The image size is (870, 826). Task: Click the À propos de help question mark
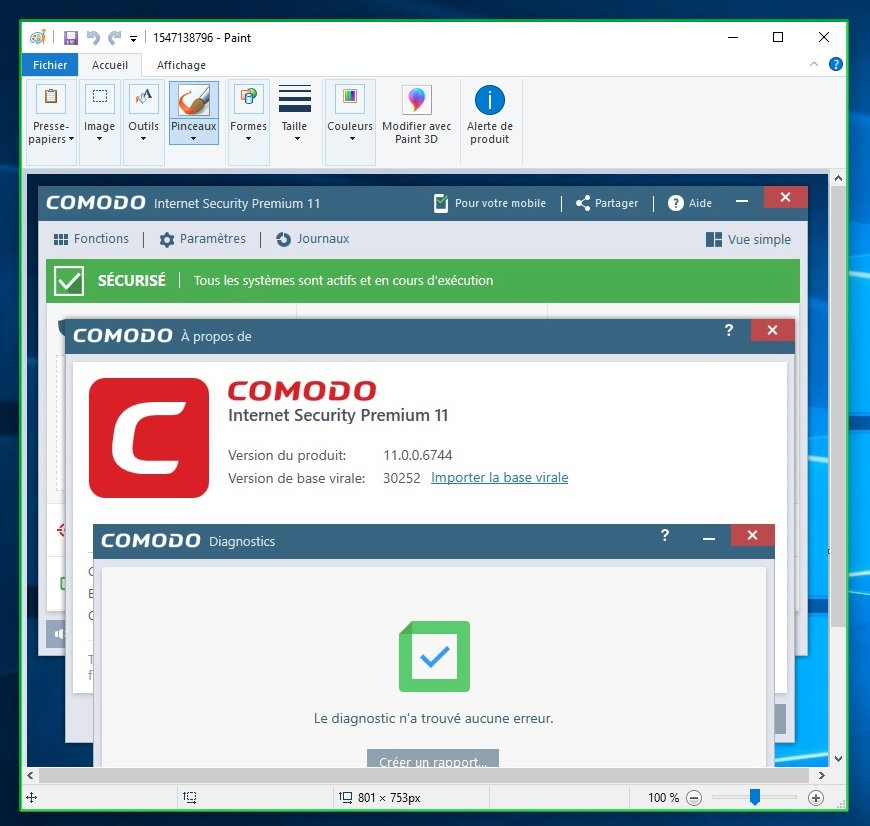tap(729, 330)
